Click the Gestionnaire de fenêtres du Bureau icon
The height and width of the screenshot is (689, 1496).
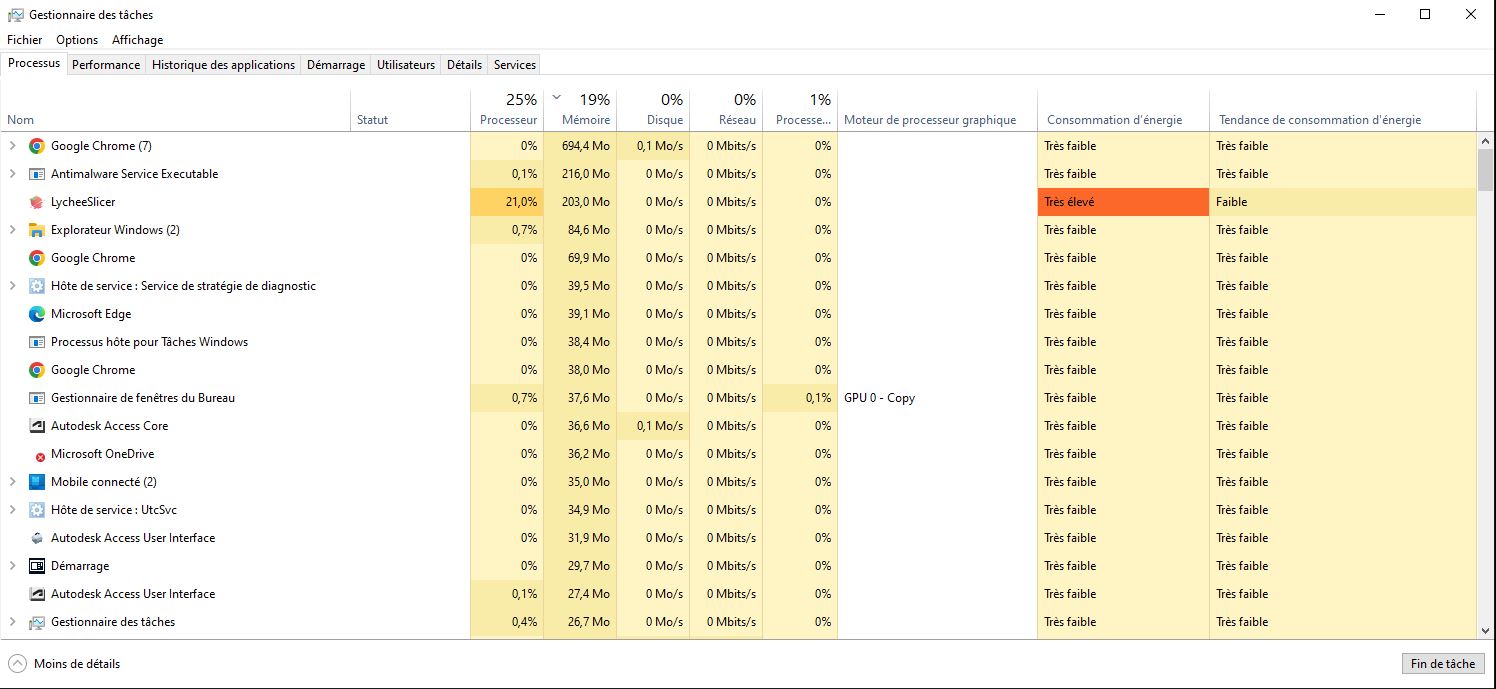37,398
